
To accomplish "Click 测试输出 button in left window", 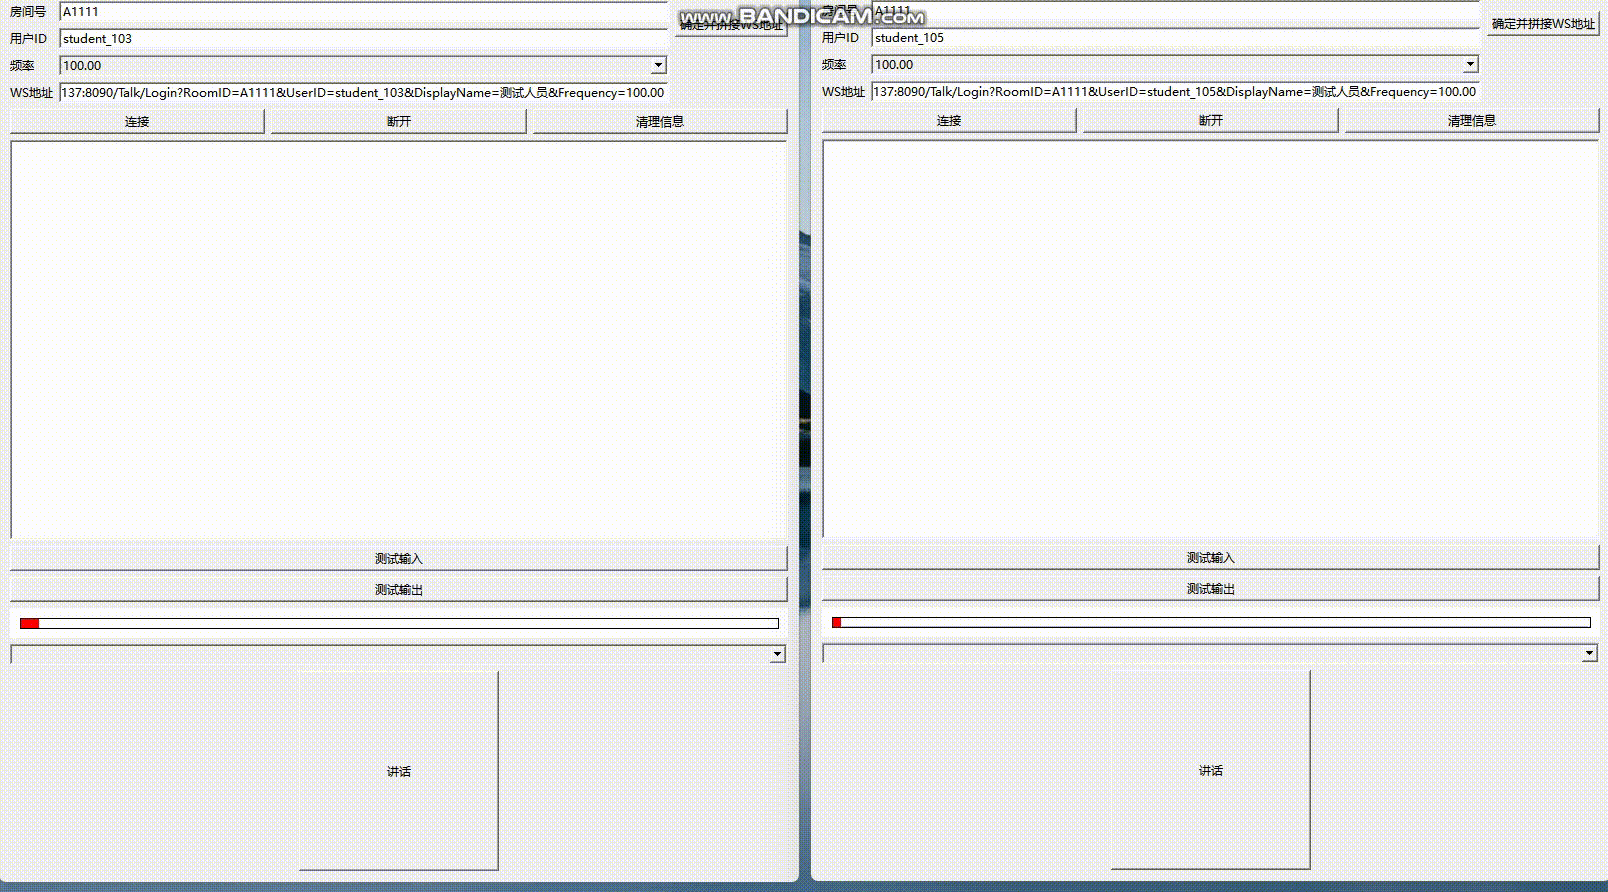I will click(x=398, y=589).
